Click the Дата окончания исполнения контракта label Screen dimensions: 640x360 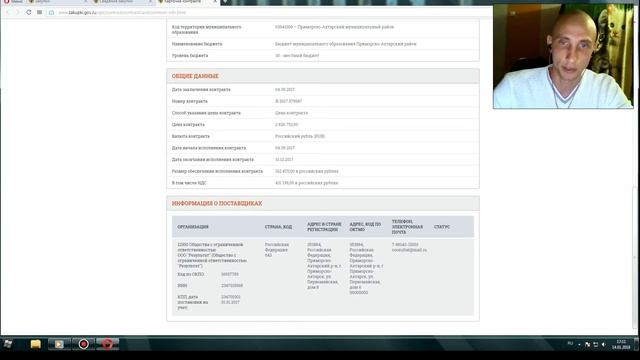[x=213, y=160]
